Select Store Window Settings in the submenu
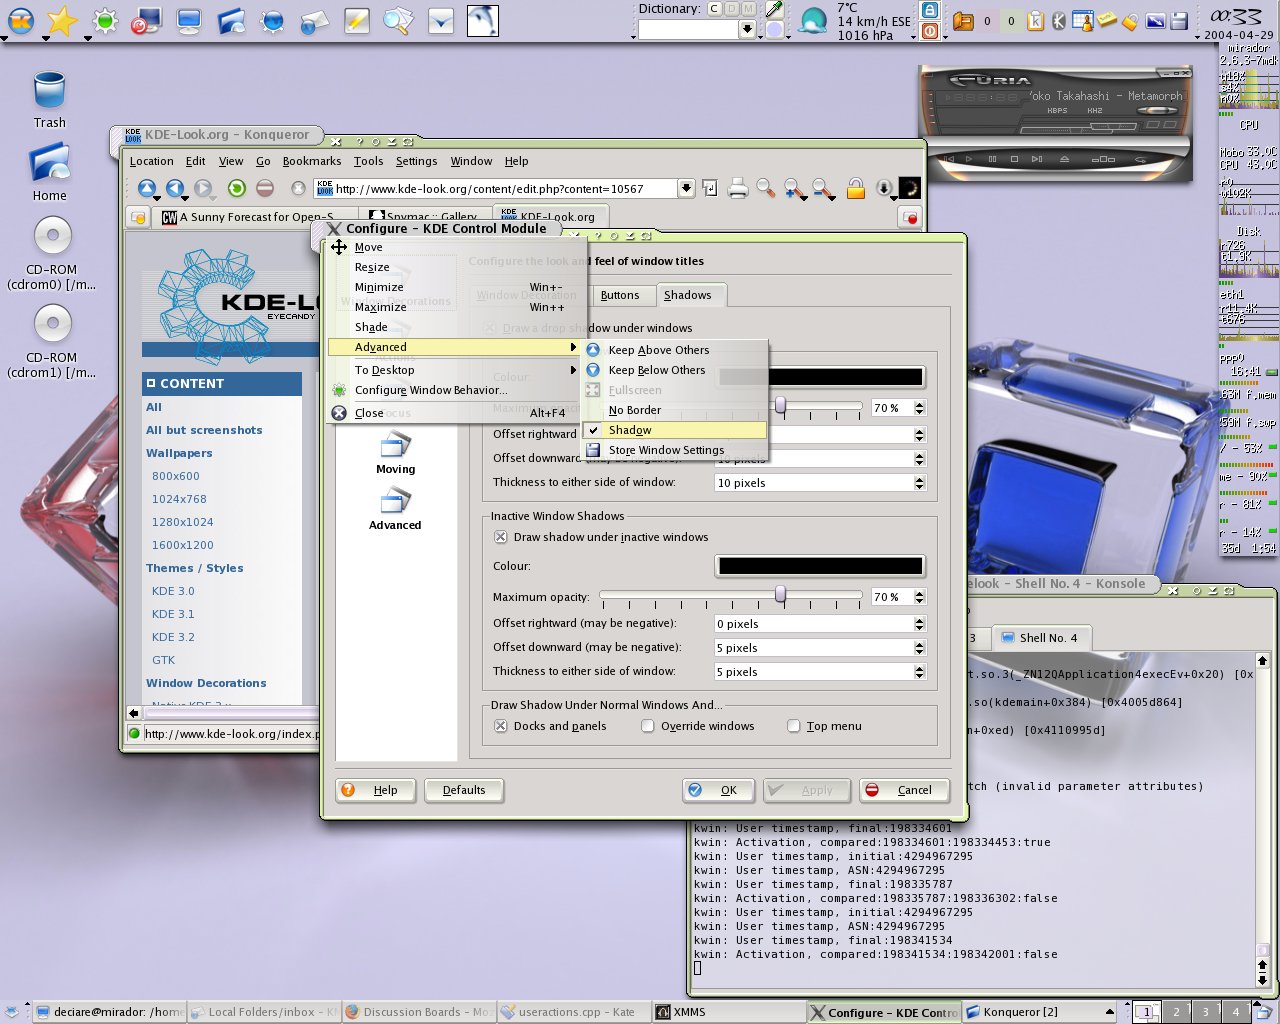Image resolution: width=1280 pixels, height=1024 pixels. (x=675, y=450)
